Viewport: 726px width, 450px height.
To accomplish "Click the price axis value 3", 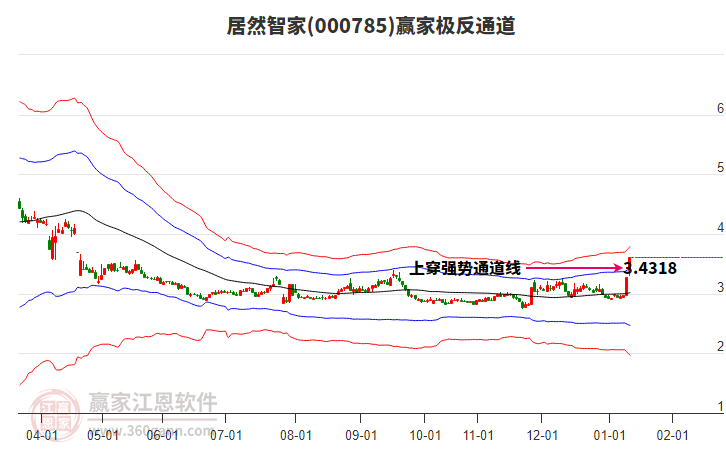I will 720,288.
